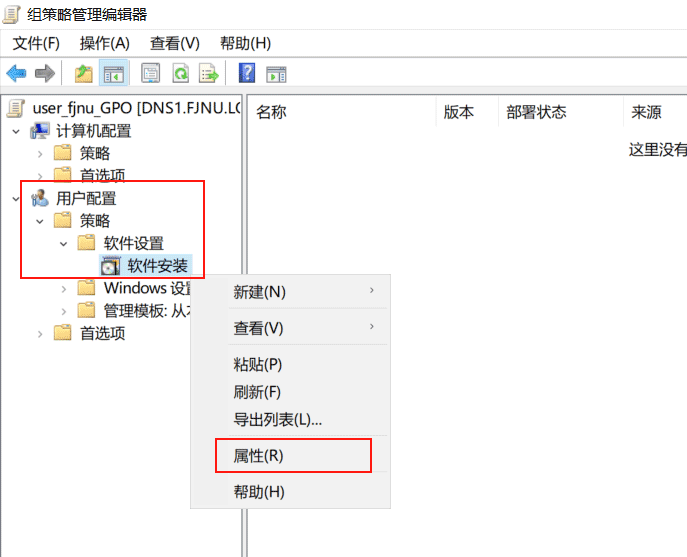The height and width of the screenshot is (557, 687).
Task: Click the Up one level folder icon
Action: [x=84, y=73]
